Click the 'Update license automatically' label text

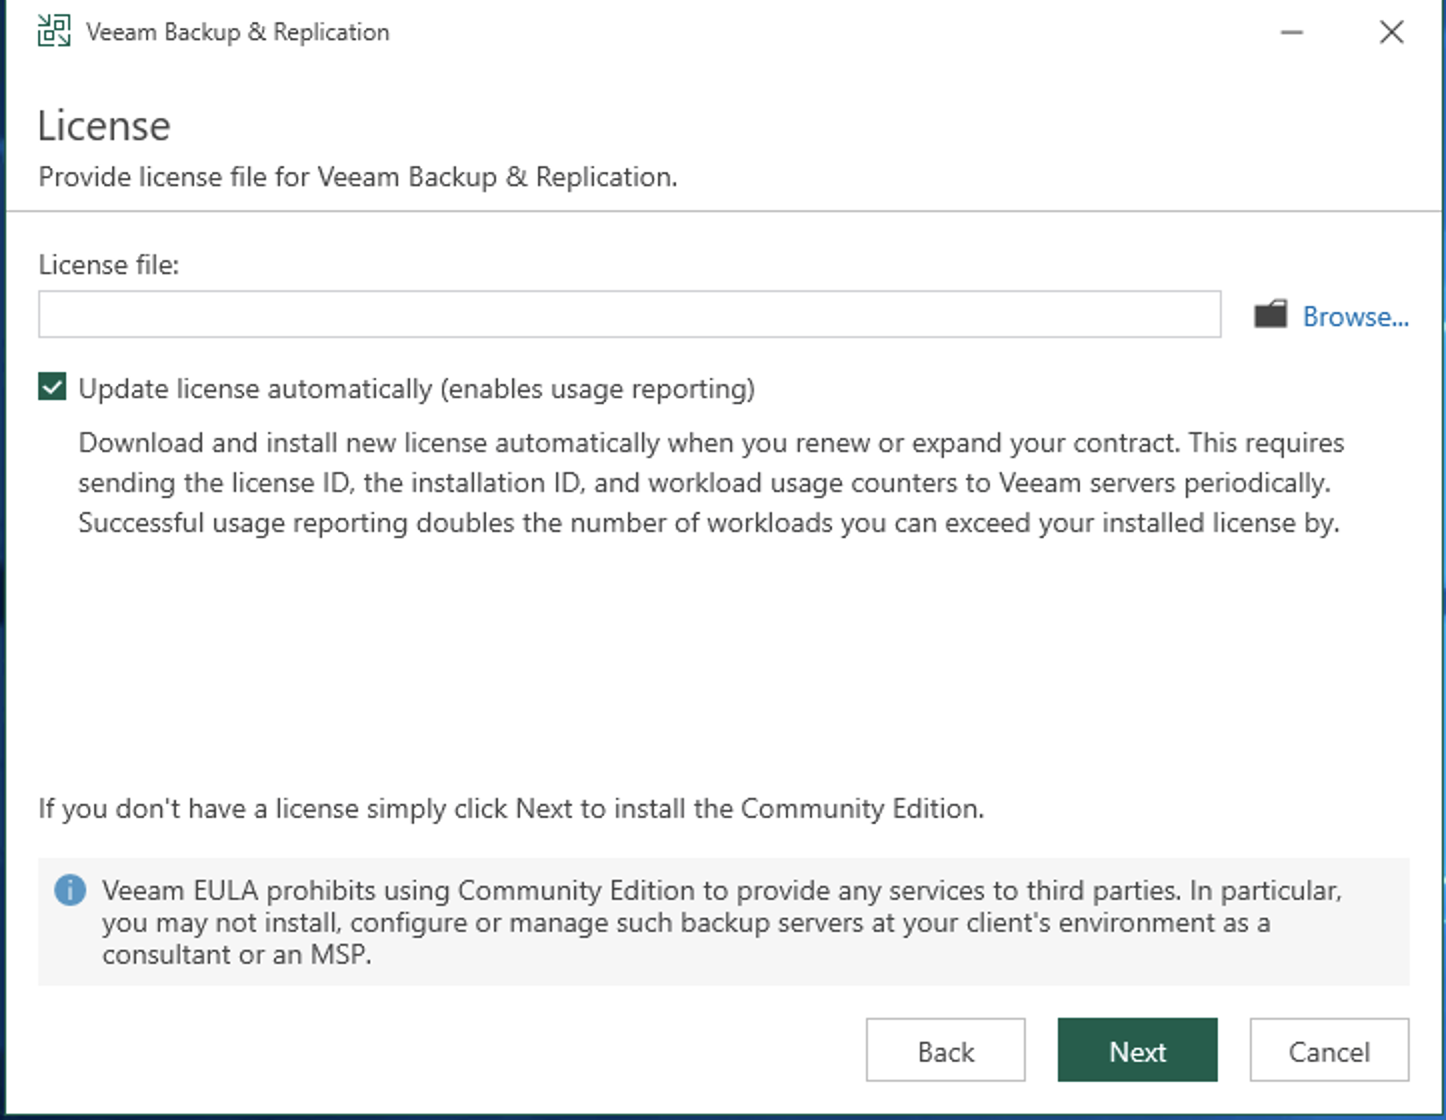click(x=416, y=388)
